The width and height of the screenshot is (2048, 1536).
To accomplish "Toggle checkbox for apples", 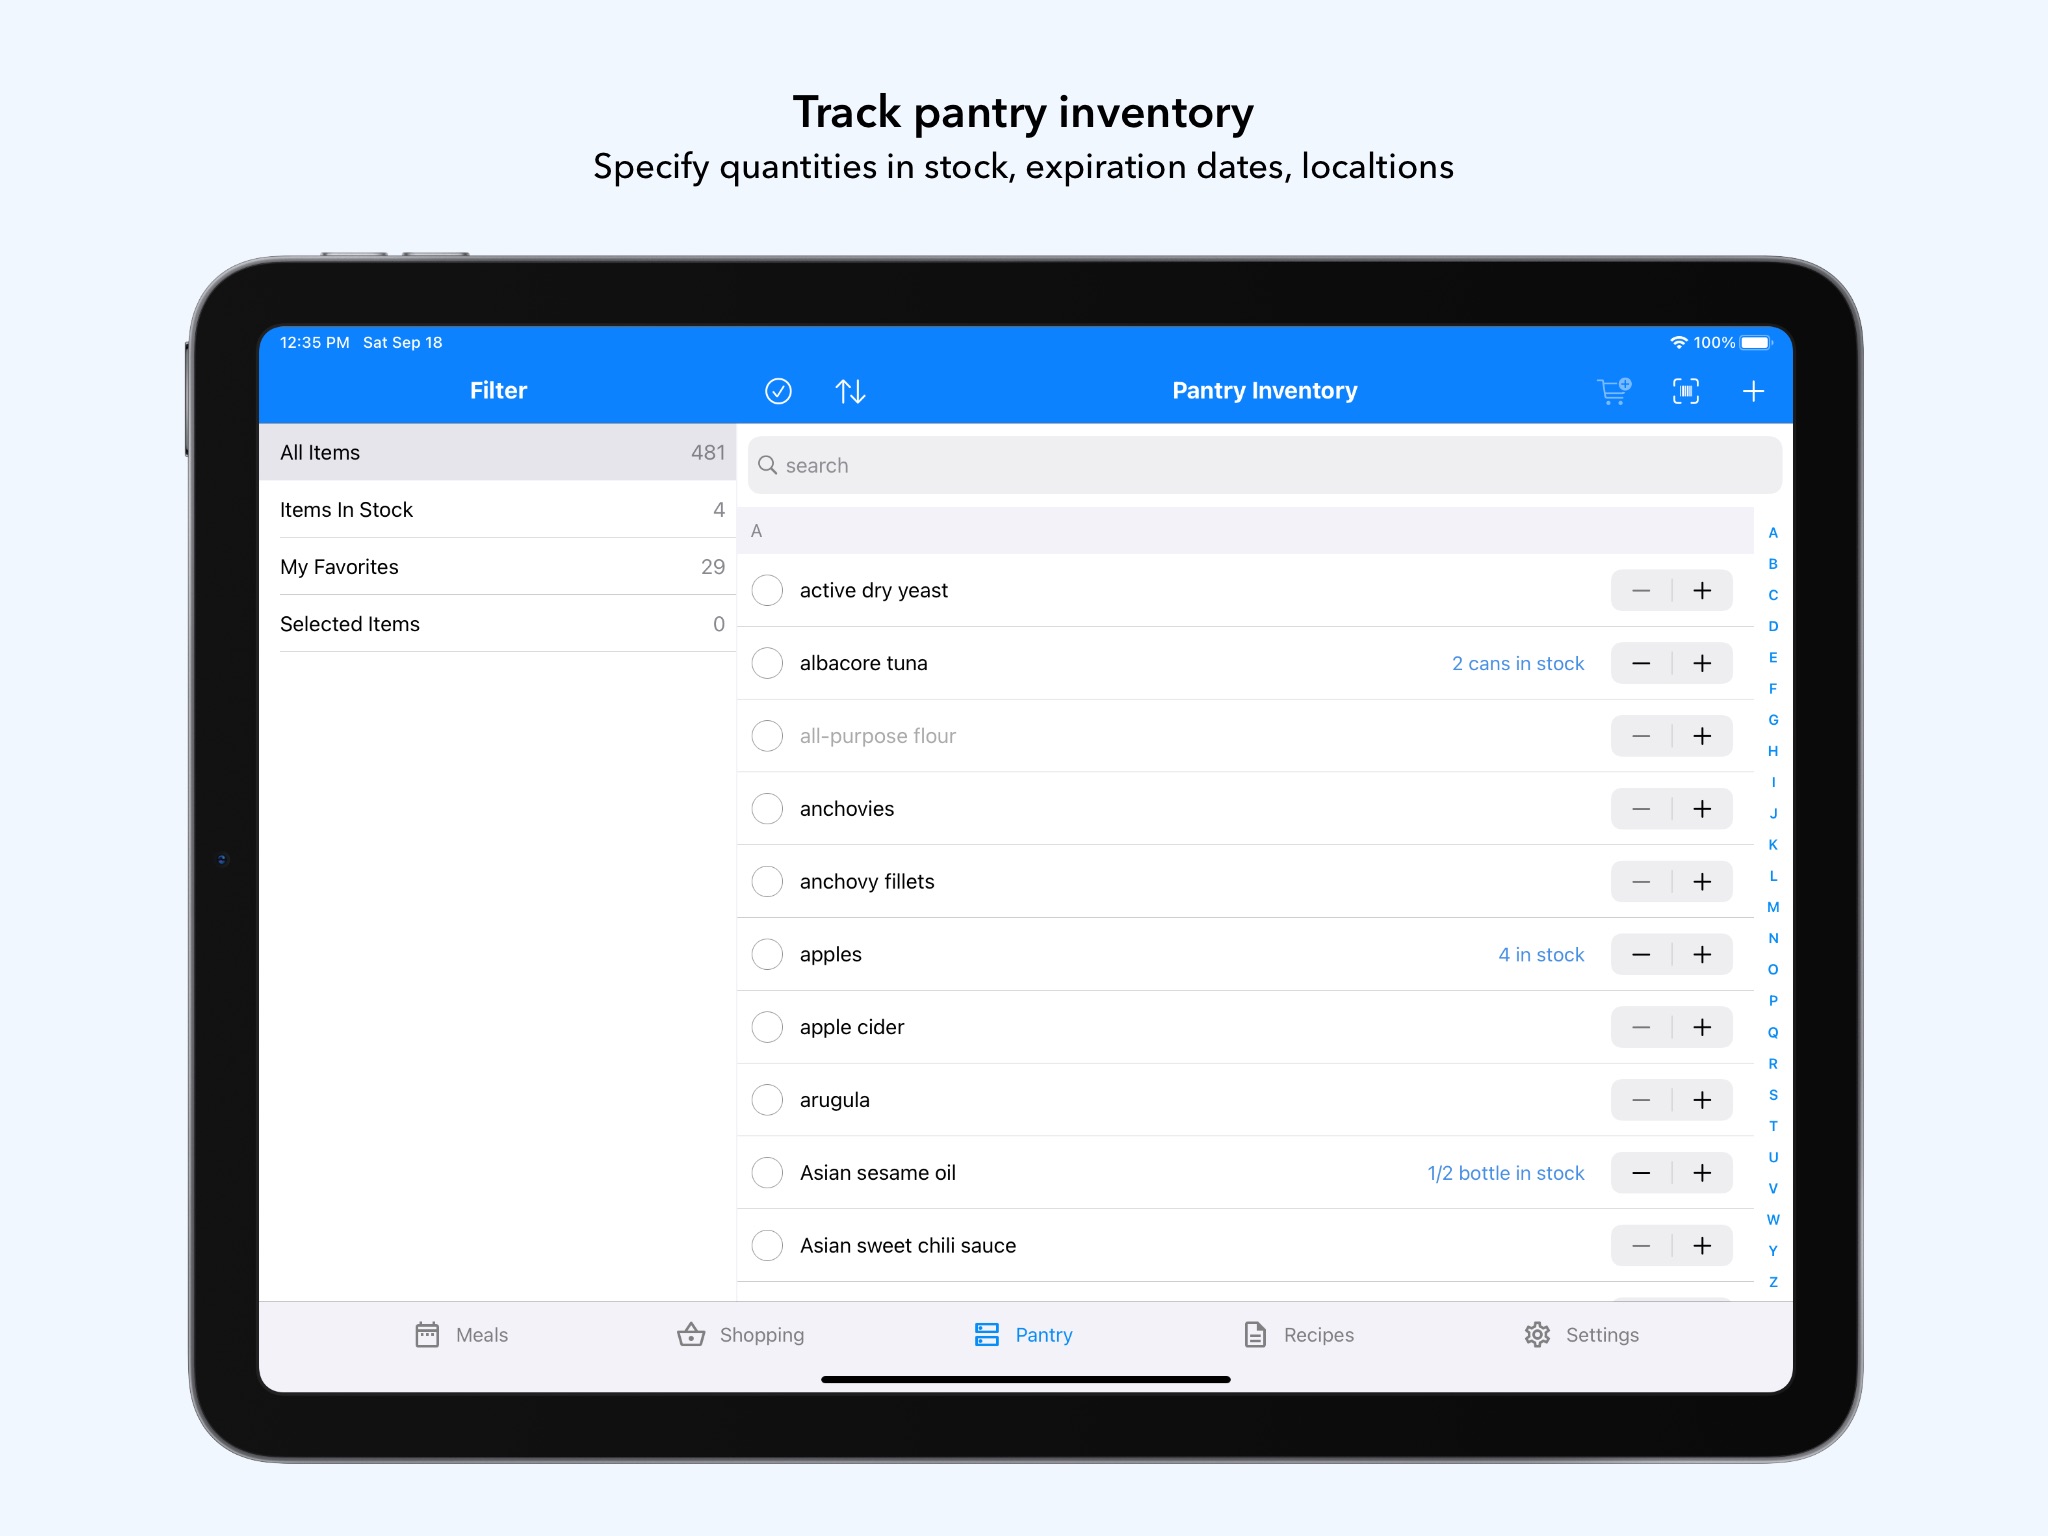I will [x=769, y=954].
